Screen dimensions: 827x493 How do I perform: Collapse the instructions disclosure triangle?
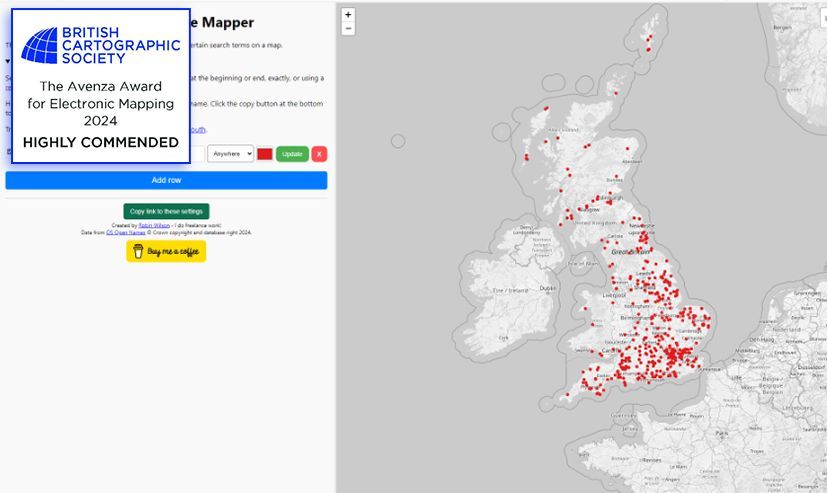click(x=7, y=61)
